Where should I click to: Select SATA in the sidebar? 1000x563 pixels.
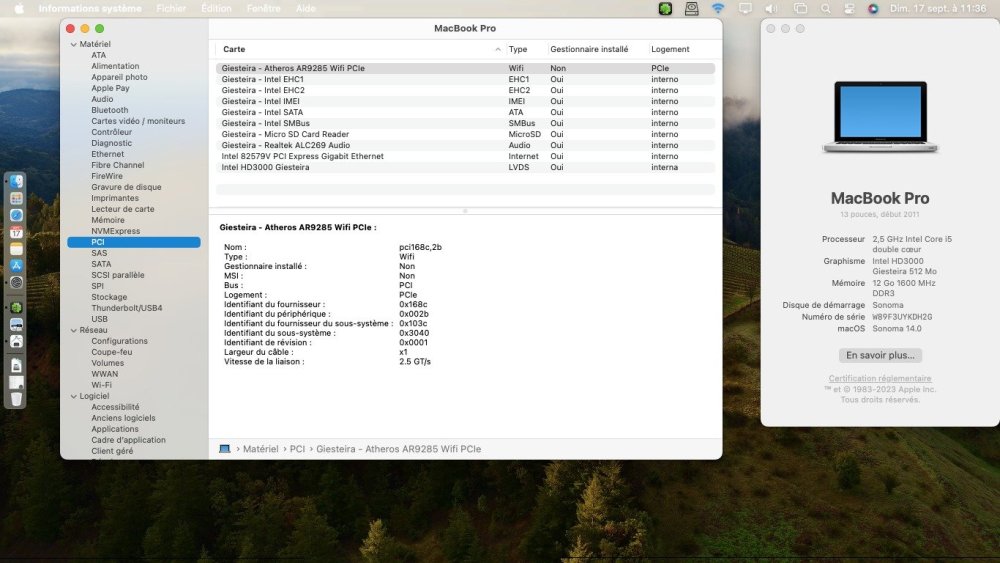pos(101,264)
